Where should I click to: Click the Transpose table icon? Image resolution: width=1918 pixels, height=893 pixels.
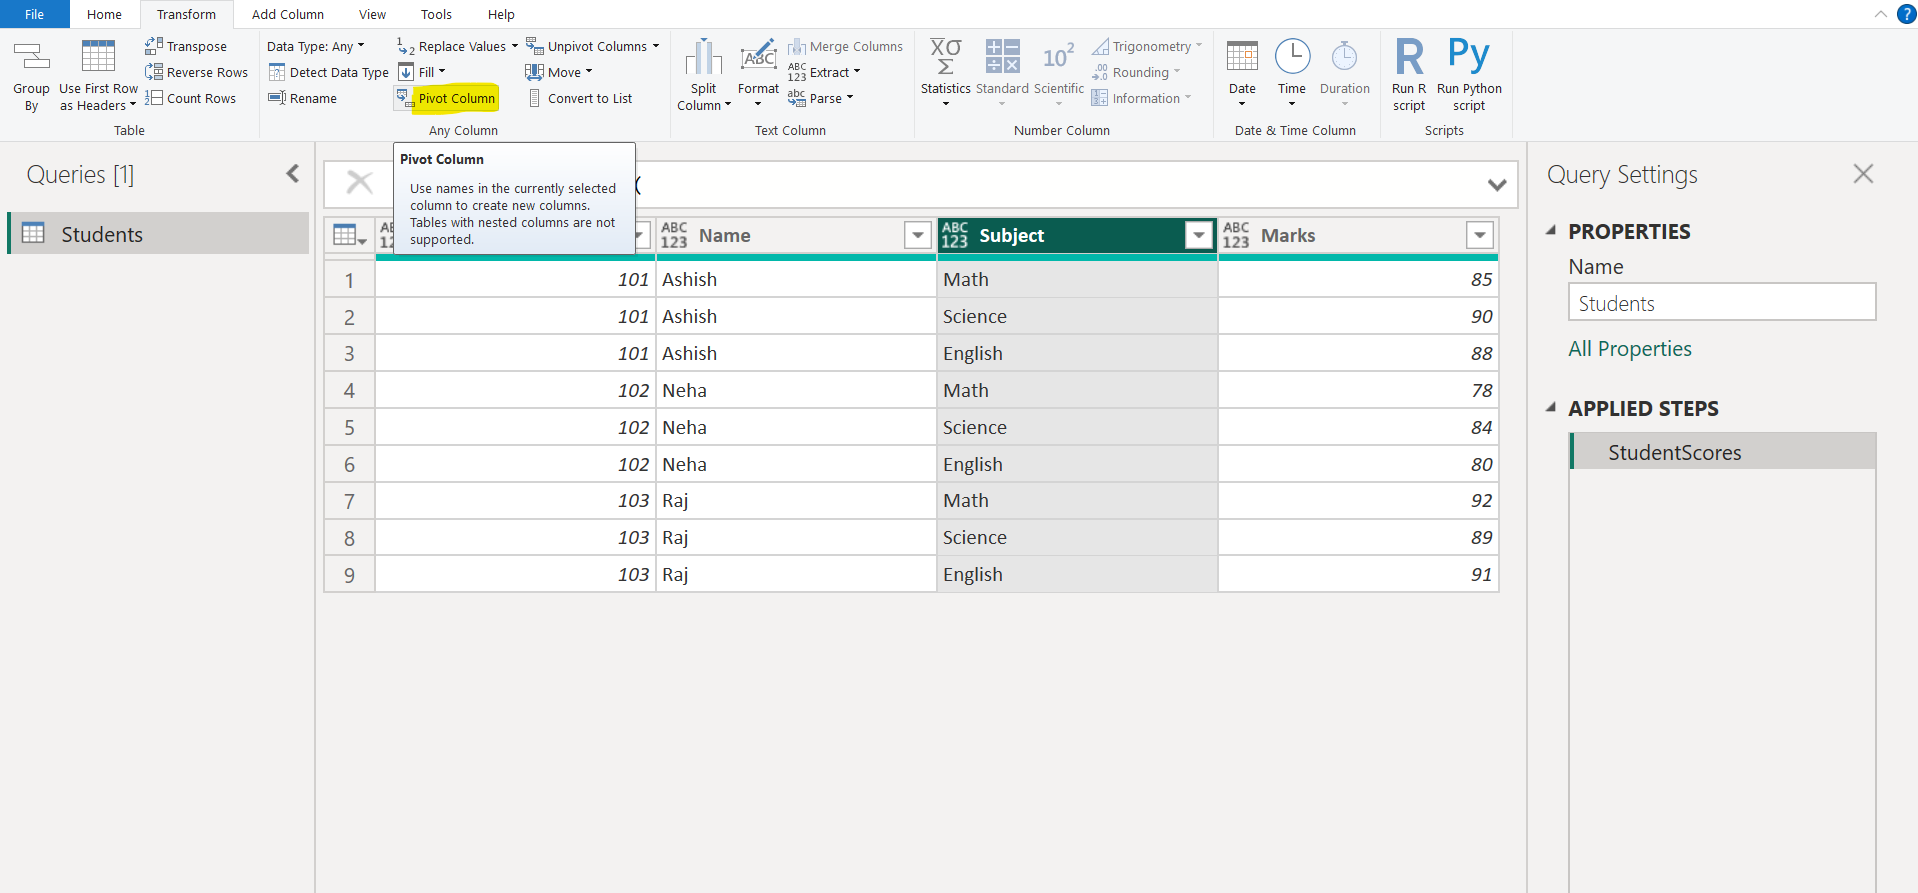(154, 46)
